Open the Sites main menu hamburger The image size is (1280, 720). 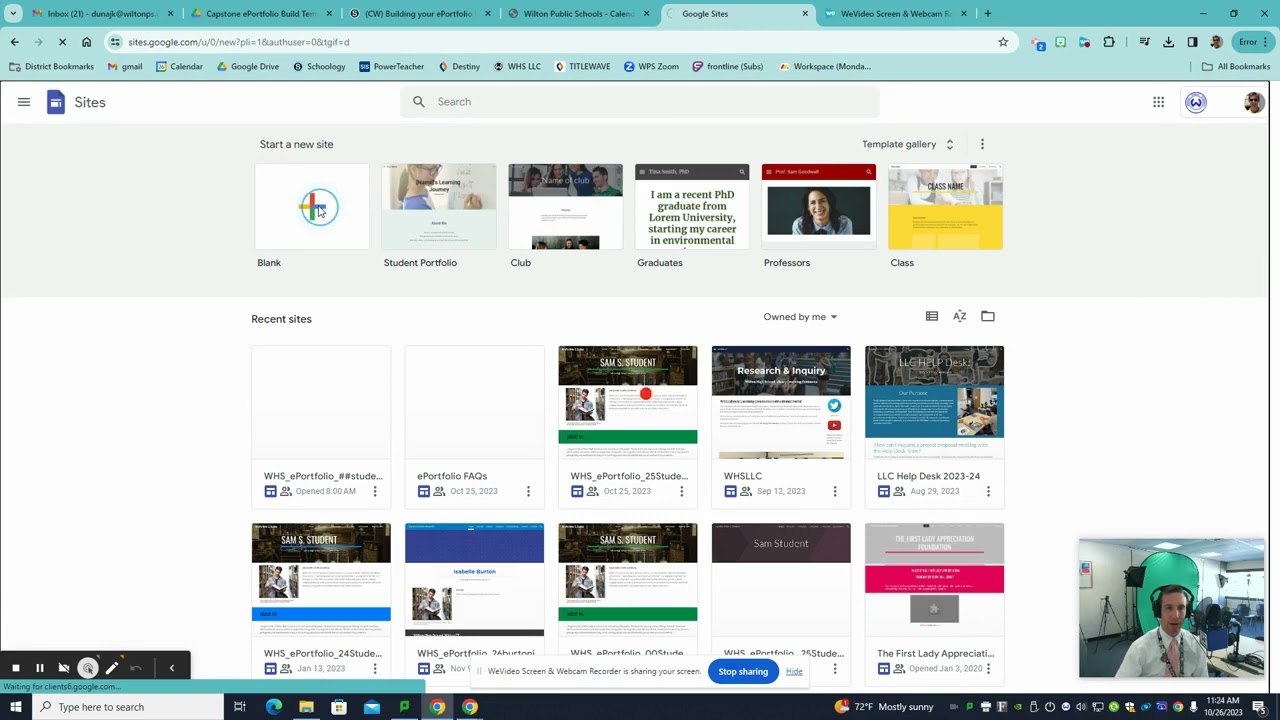click(24, 102)
